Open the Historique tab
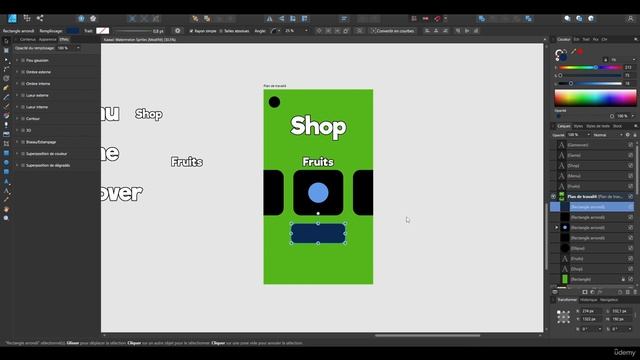Viewport: 640px width, 360px height. click(589, 300)
